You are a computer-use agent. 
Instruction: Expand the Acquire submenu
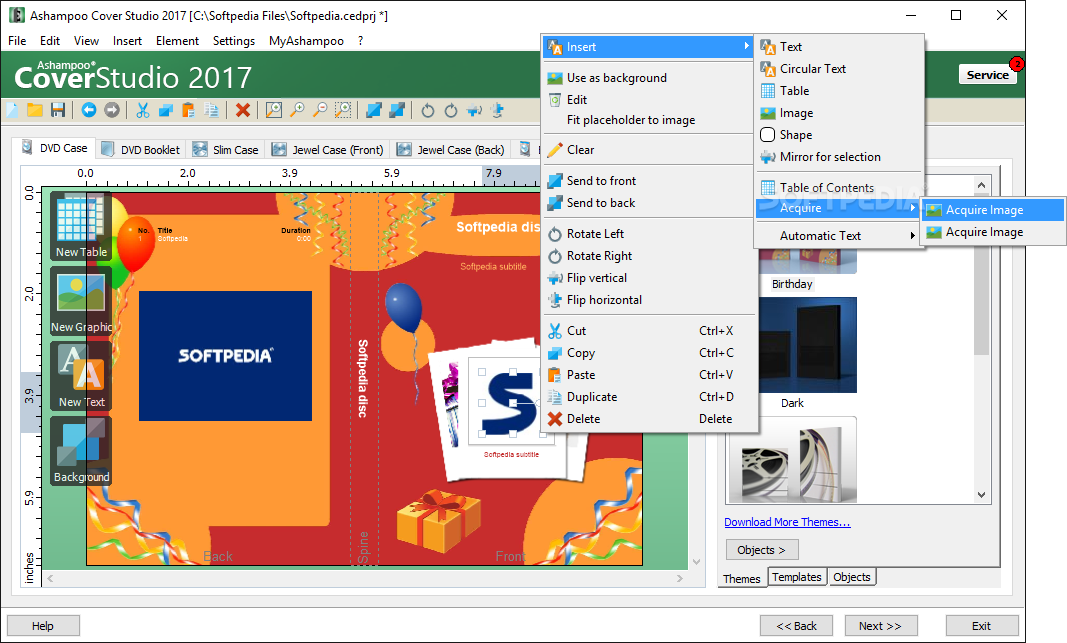pos(838,208)
